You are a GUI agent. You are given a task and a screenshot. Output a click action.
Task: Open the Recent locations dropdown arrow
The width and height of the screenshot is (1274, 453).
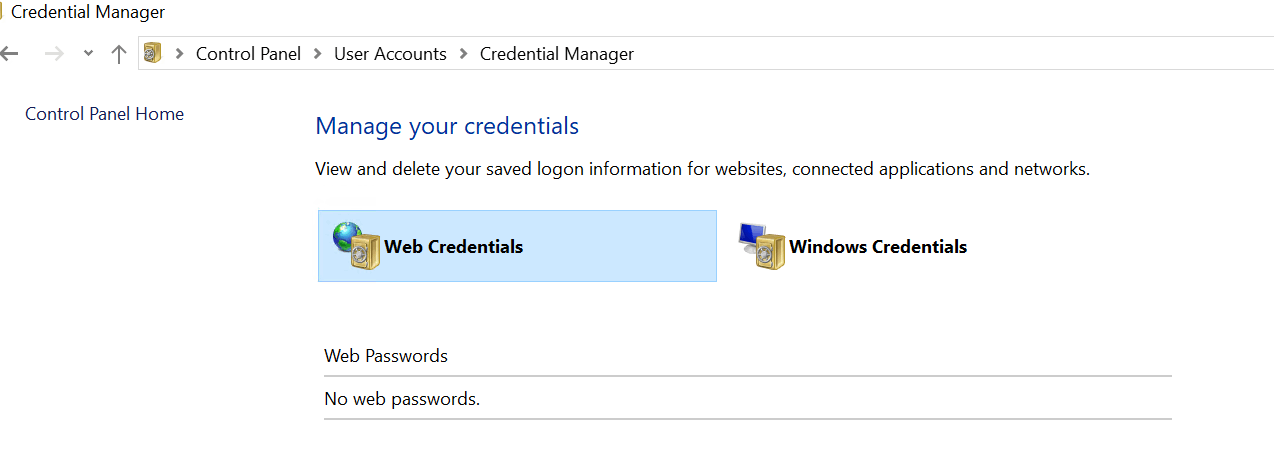88,54
